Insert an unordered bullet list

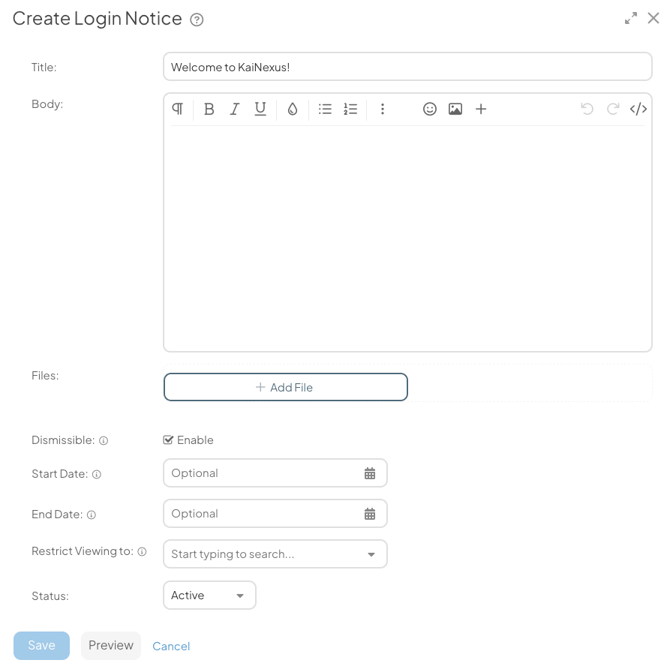coord(325,109)
